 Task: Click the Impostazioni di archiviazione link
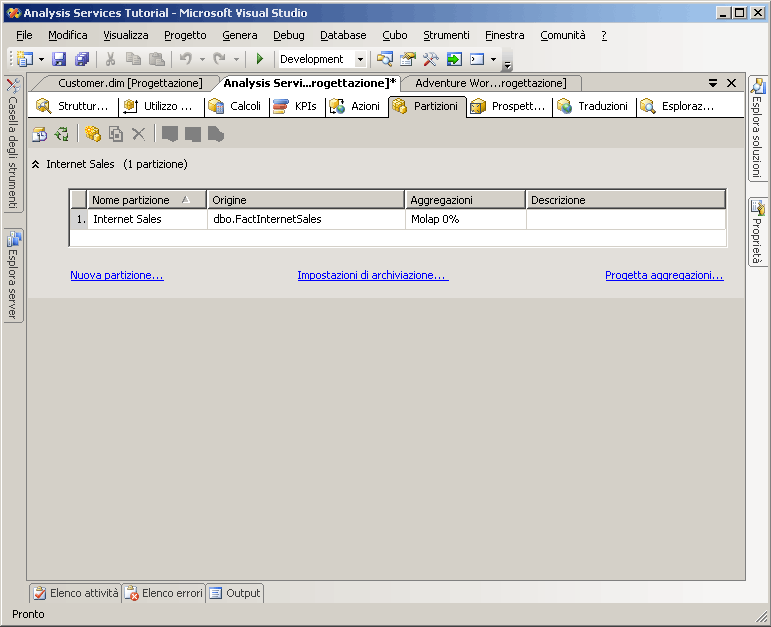point(373,275)
